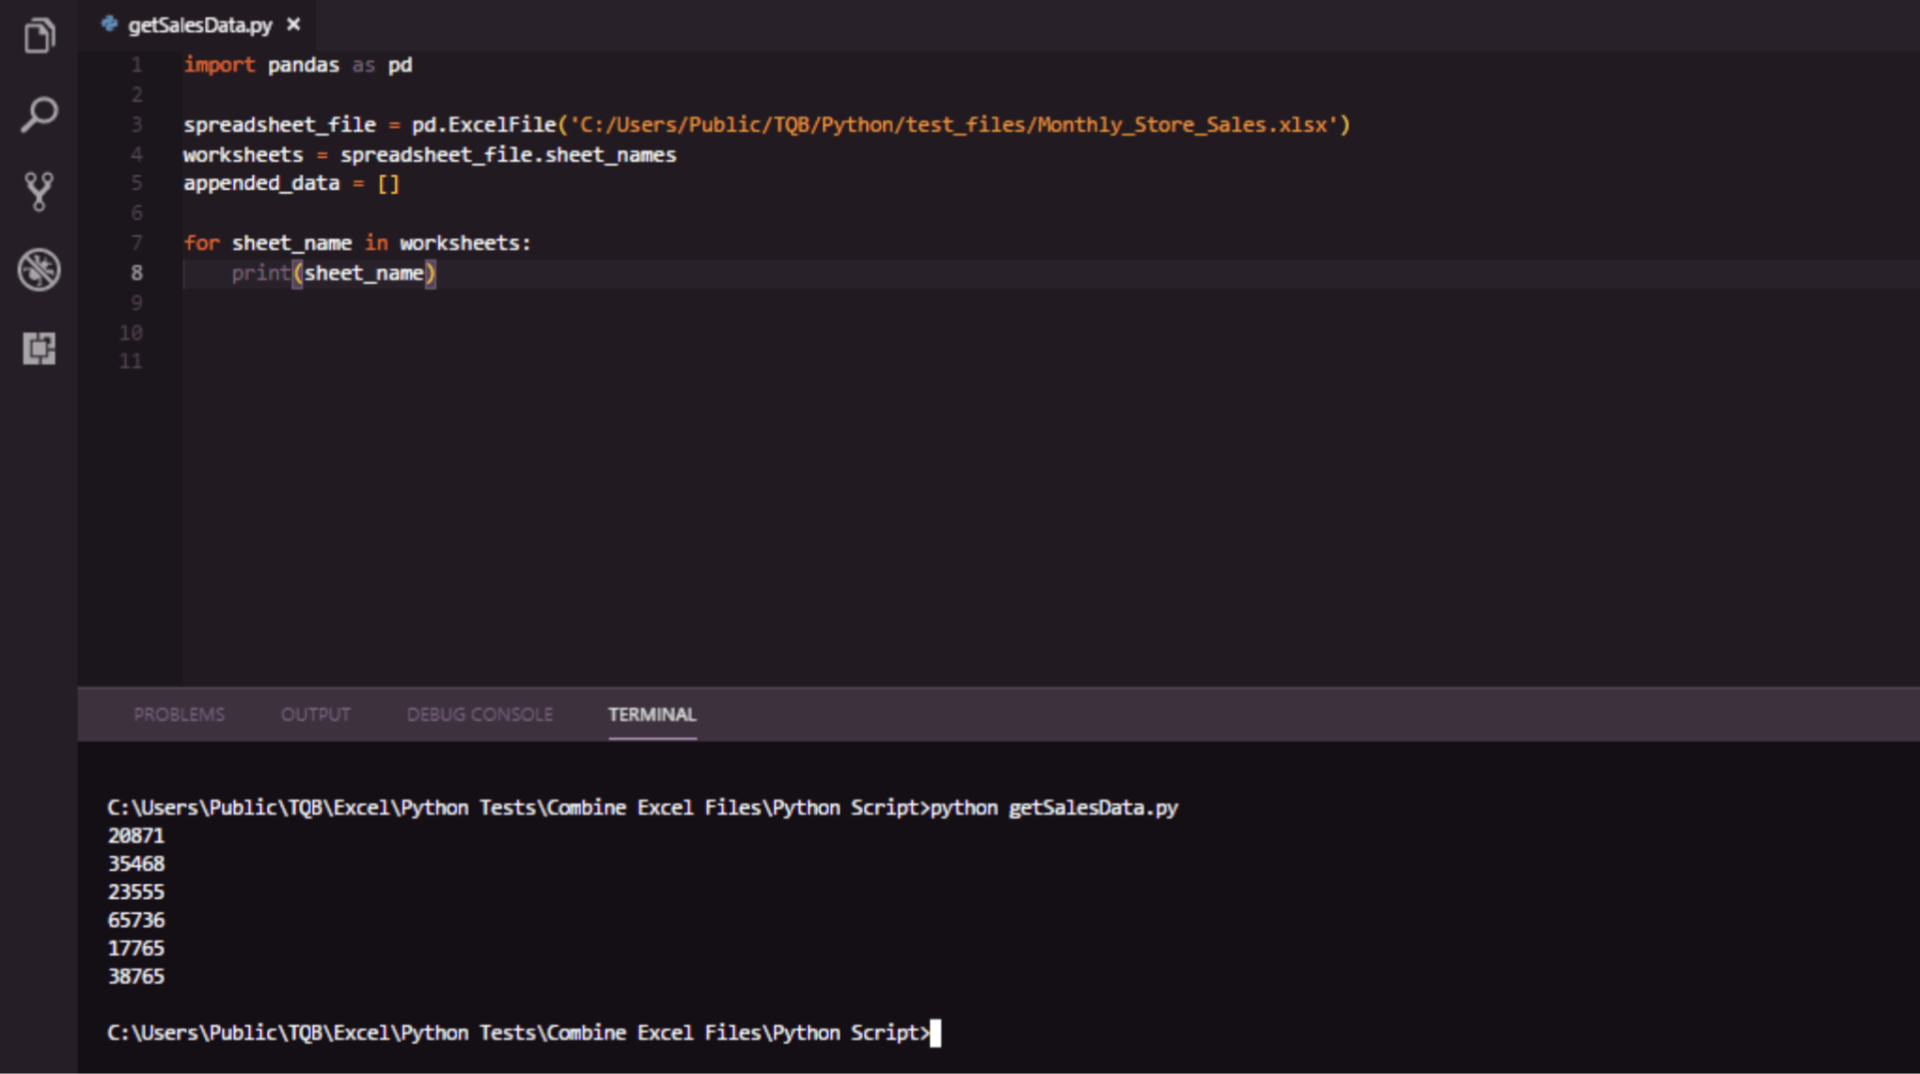The width and height of the screenshot is (1920, 1074).
Task: Select the getSalesData.py editor tab
Action: point(200,25)
